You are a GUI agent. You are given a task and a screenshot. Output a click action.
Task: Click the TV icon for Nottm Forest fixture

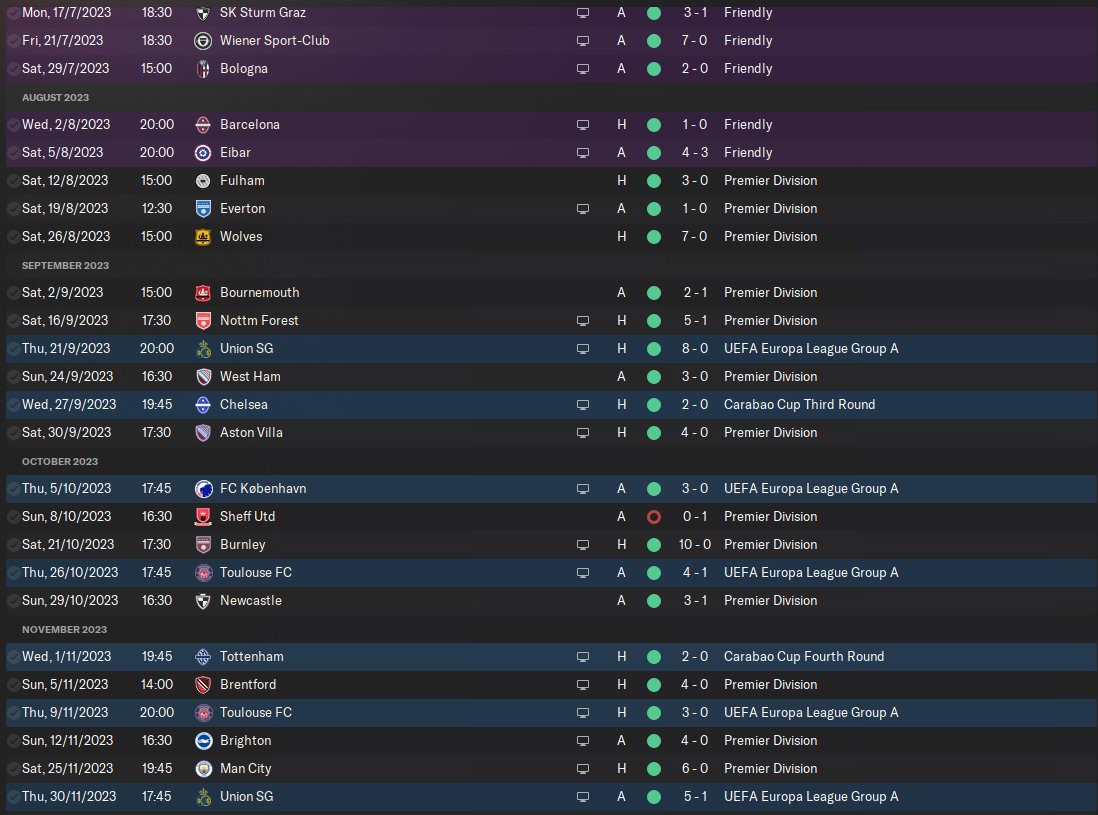click(583, 321)
